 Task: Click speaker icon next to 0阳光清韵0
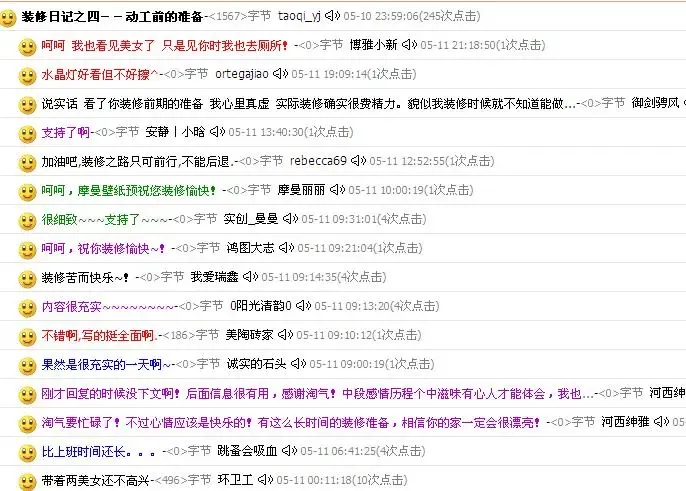tap(304, 306)
